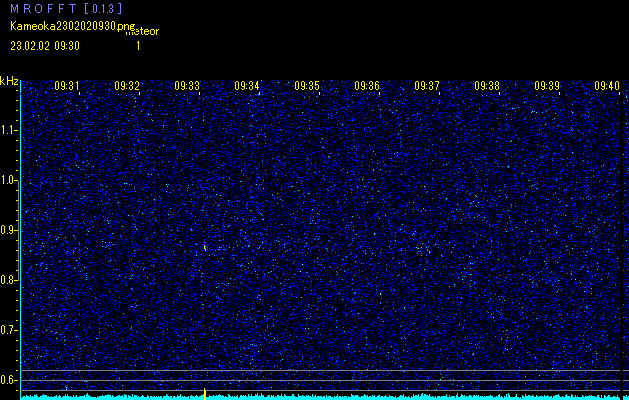This screenshot has height=400, width=629.
Task: Click the bright meteor echo in the spectrogram
Action: click(205, 246)
